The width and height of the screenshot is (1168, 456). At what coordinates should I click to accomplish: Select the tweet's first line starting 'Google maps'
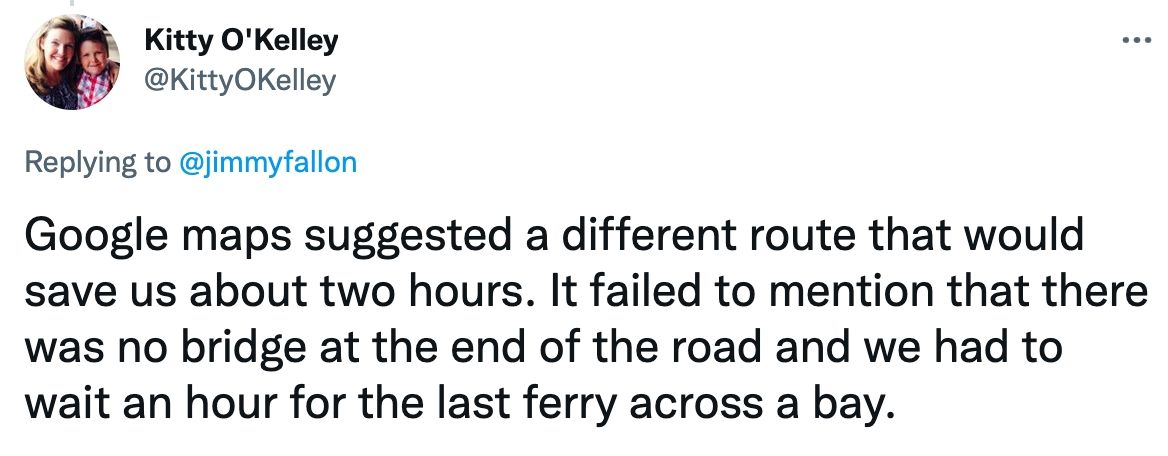click(x=554, y=236)
